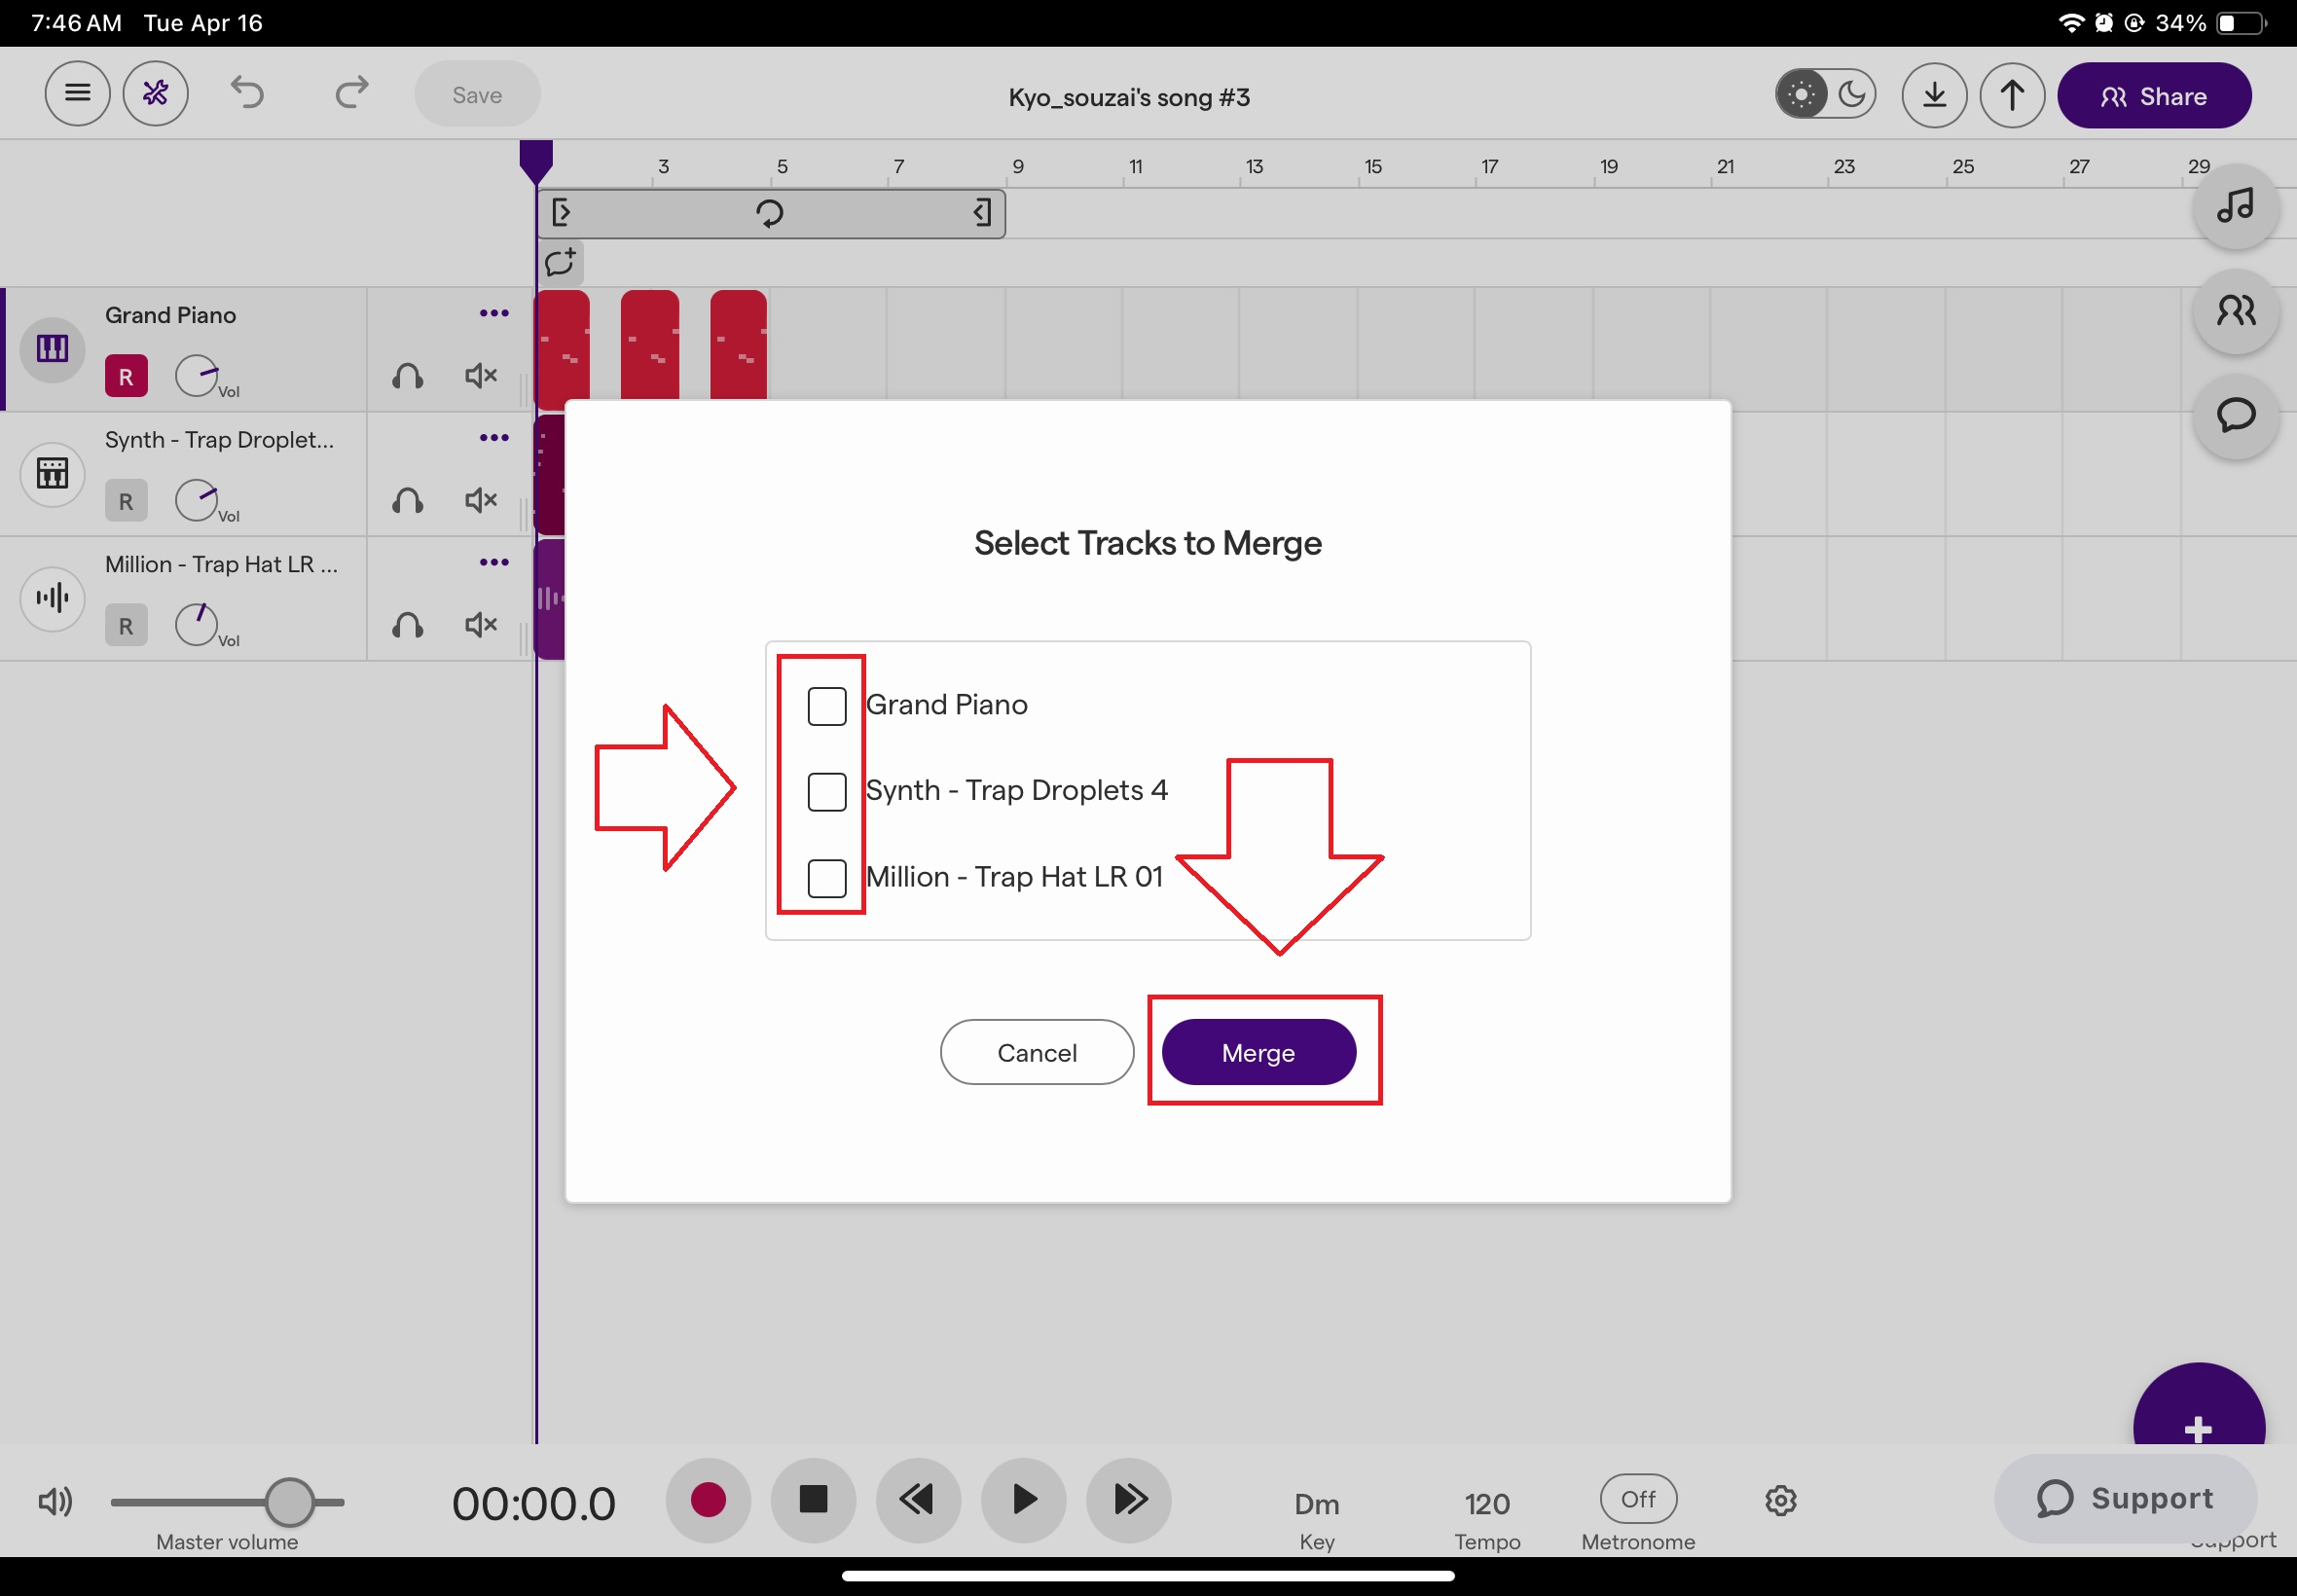Open the chat bubble icon on the right edge
Screen dimensions: 2297x1596
[2235, 416]
